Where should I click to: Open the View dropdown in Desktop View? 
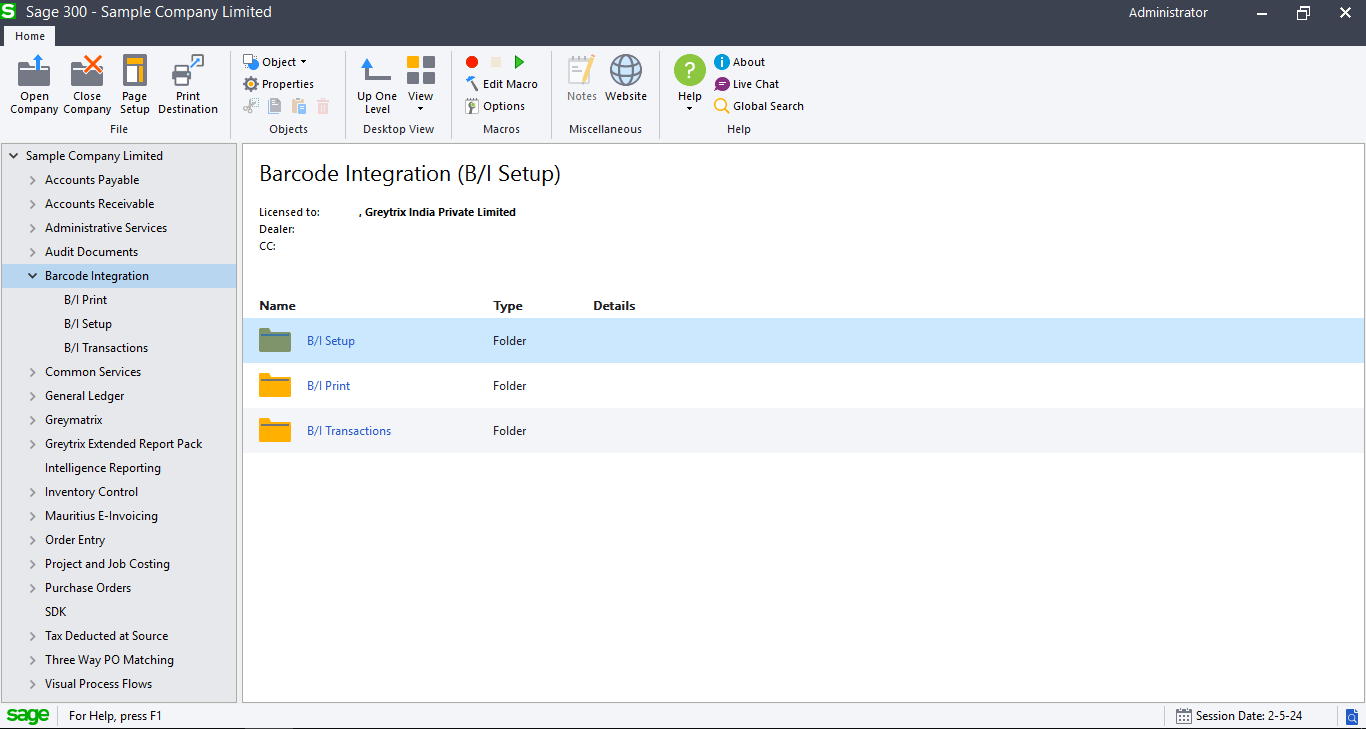[x=420, y=84]
